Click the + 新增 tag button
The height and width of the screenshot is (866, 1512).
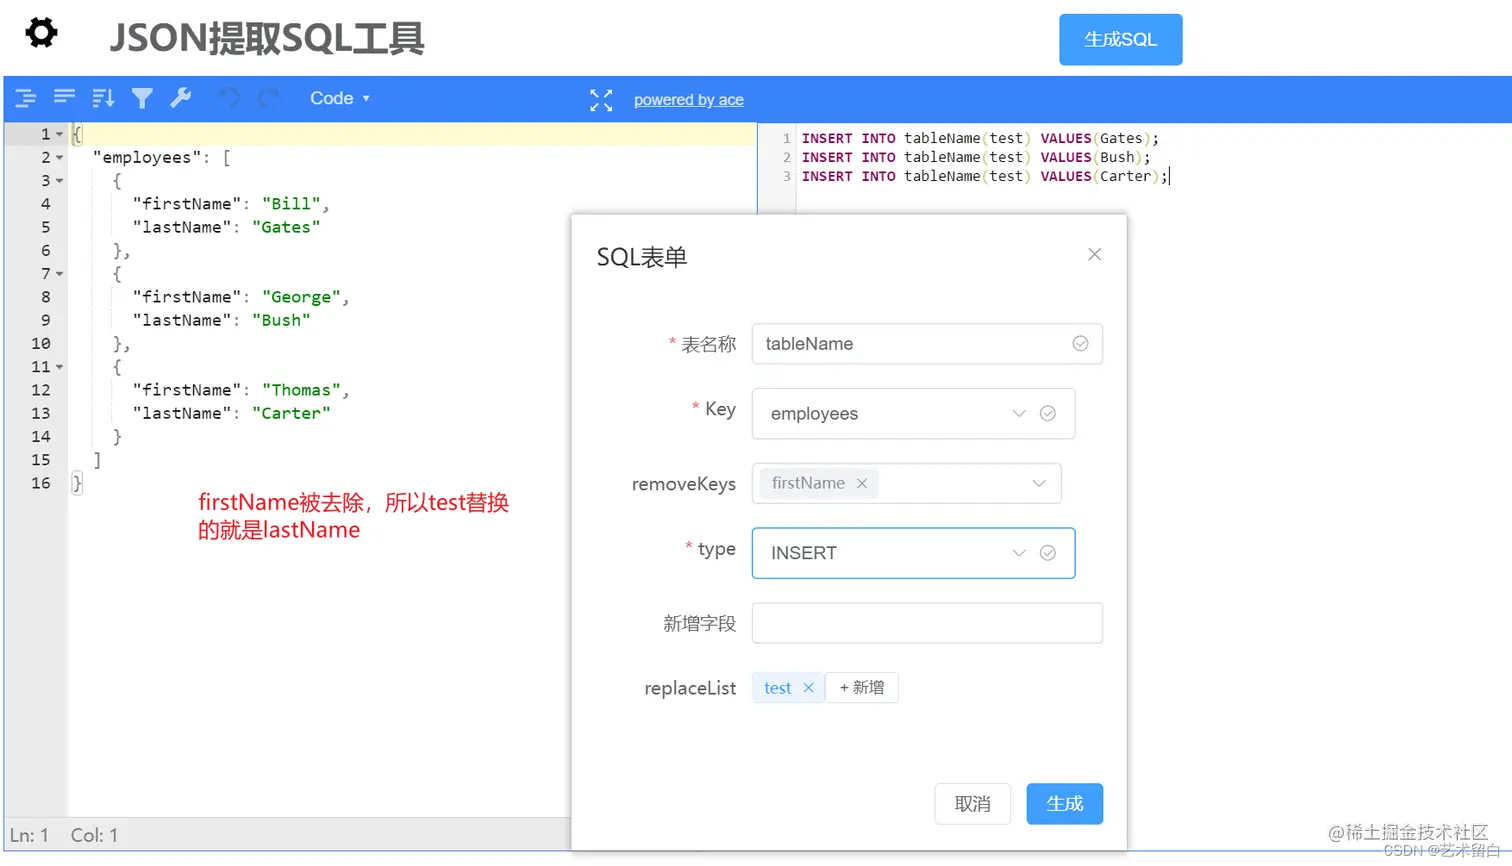862,688
